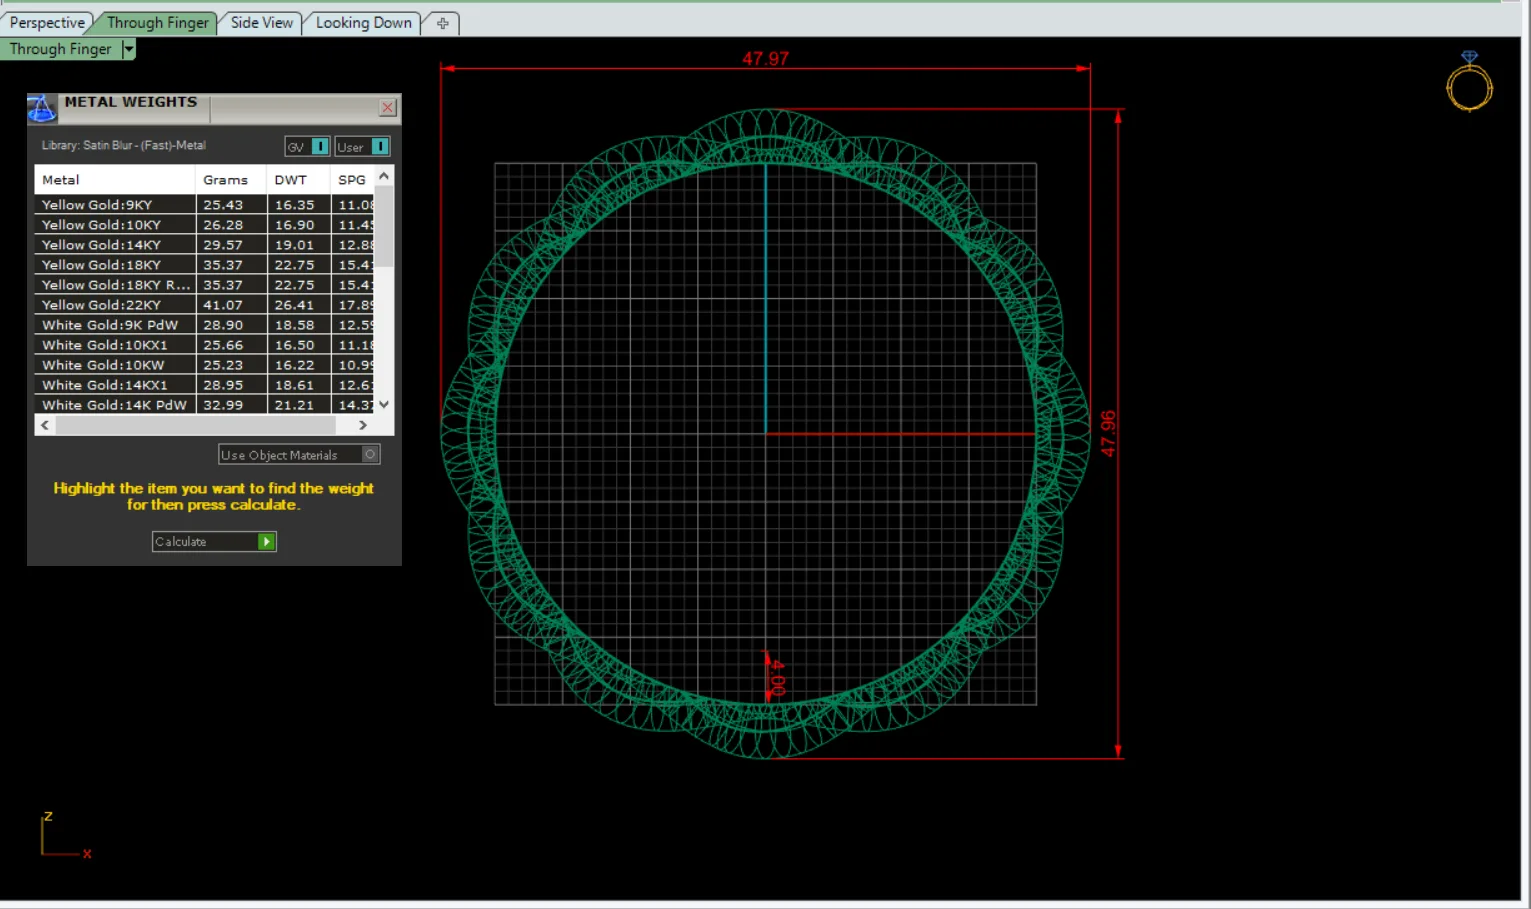This screenshot has width=1531, height=909.
Task: Click the SPG column header
Action: click(x=353, y=180)
